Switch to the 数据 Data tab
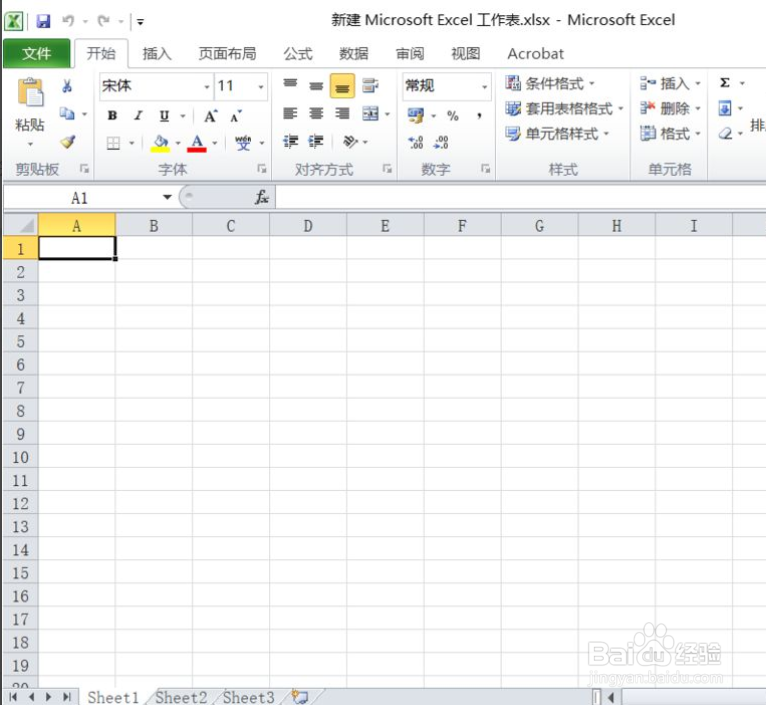The image size is (766, 705). coord(354,53)
